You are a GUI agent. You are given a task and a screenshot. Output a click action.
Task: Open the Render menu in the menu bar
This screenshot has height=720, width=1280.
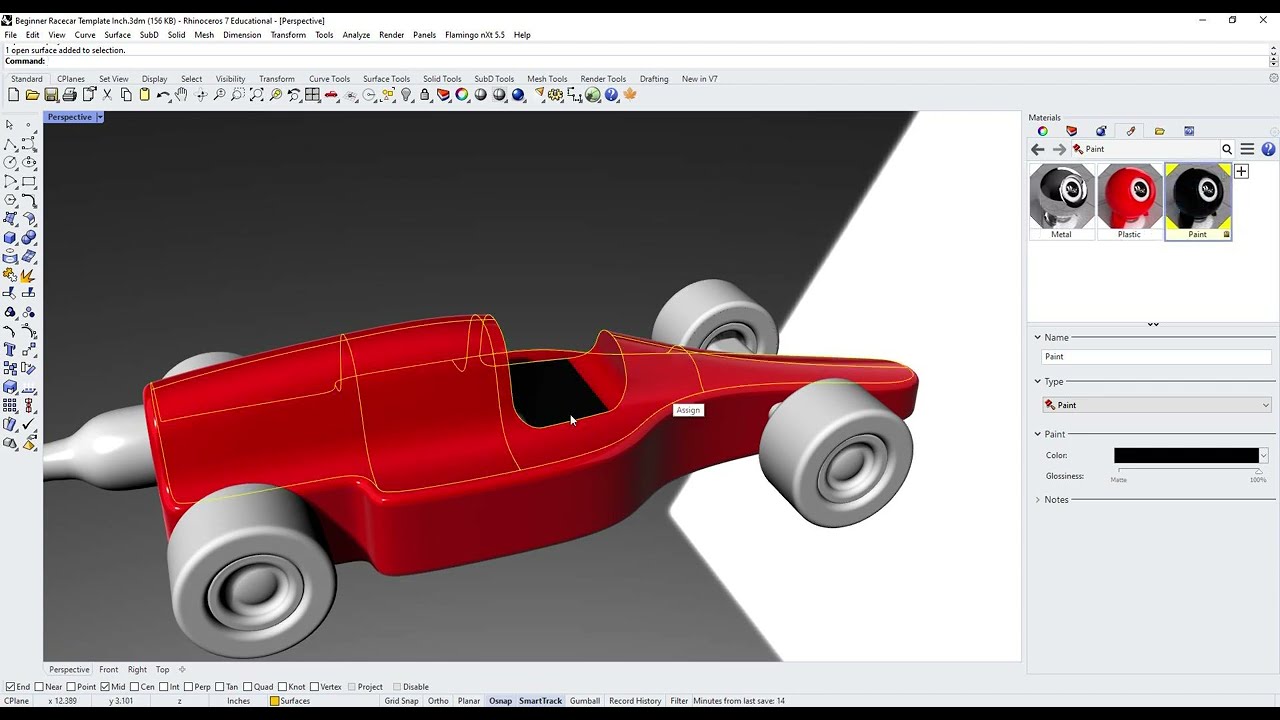click(x=391, y=35)
